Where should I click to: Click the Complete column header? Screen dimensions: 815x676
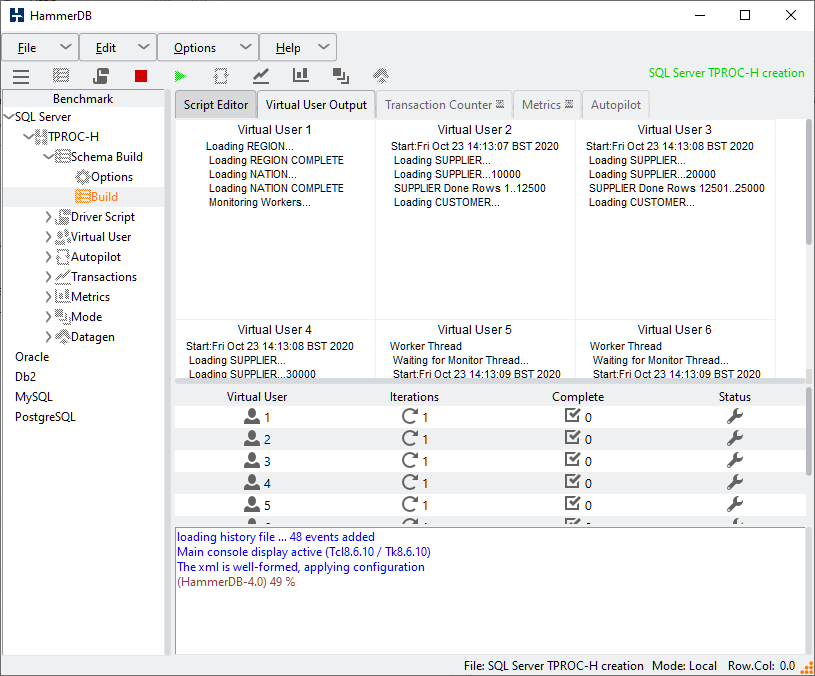(x=578, y=397)
